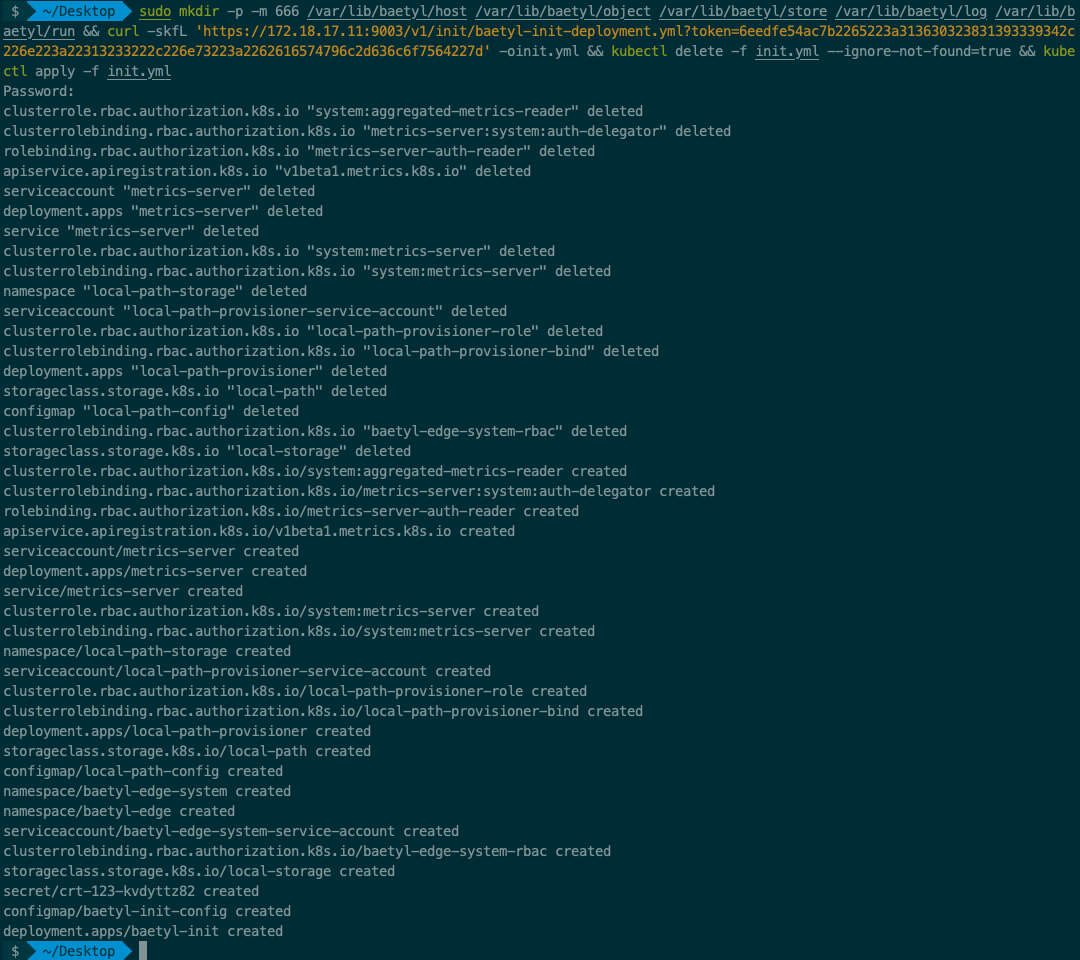Click the 'sudo' command word
The image size is (1080, 960).
[x=155, y=12]
